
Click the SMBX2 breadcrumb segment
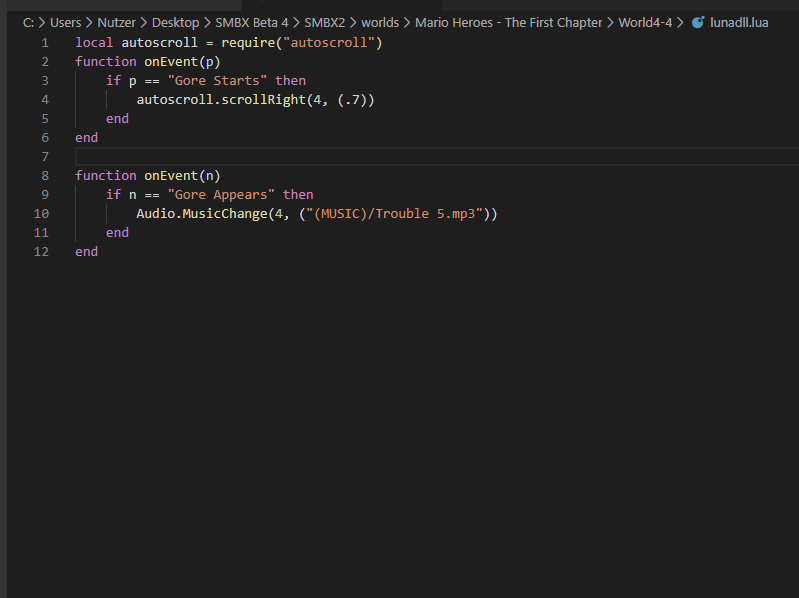coord(325,22)
